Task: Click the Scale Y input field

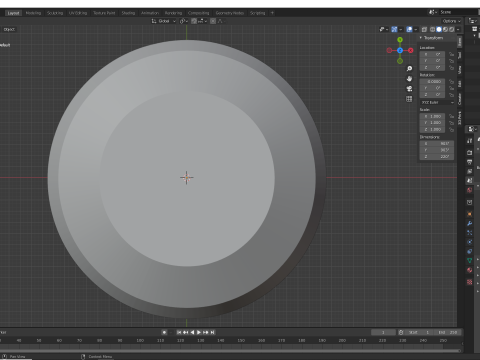Action: click(432, 123)
